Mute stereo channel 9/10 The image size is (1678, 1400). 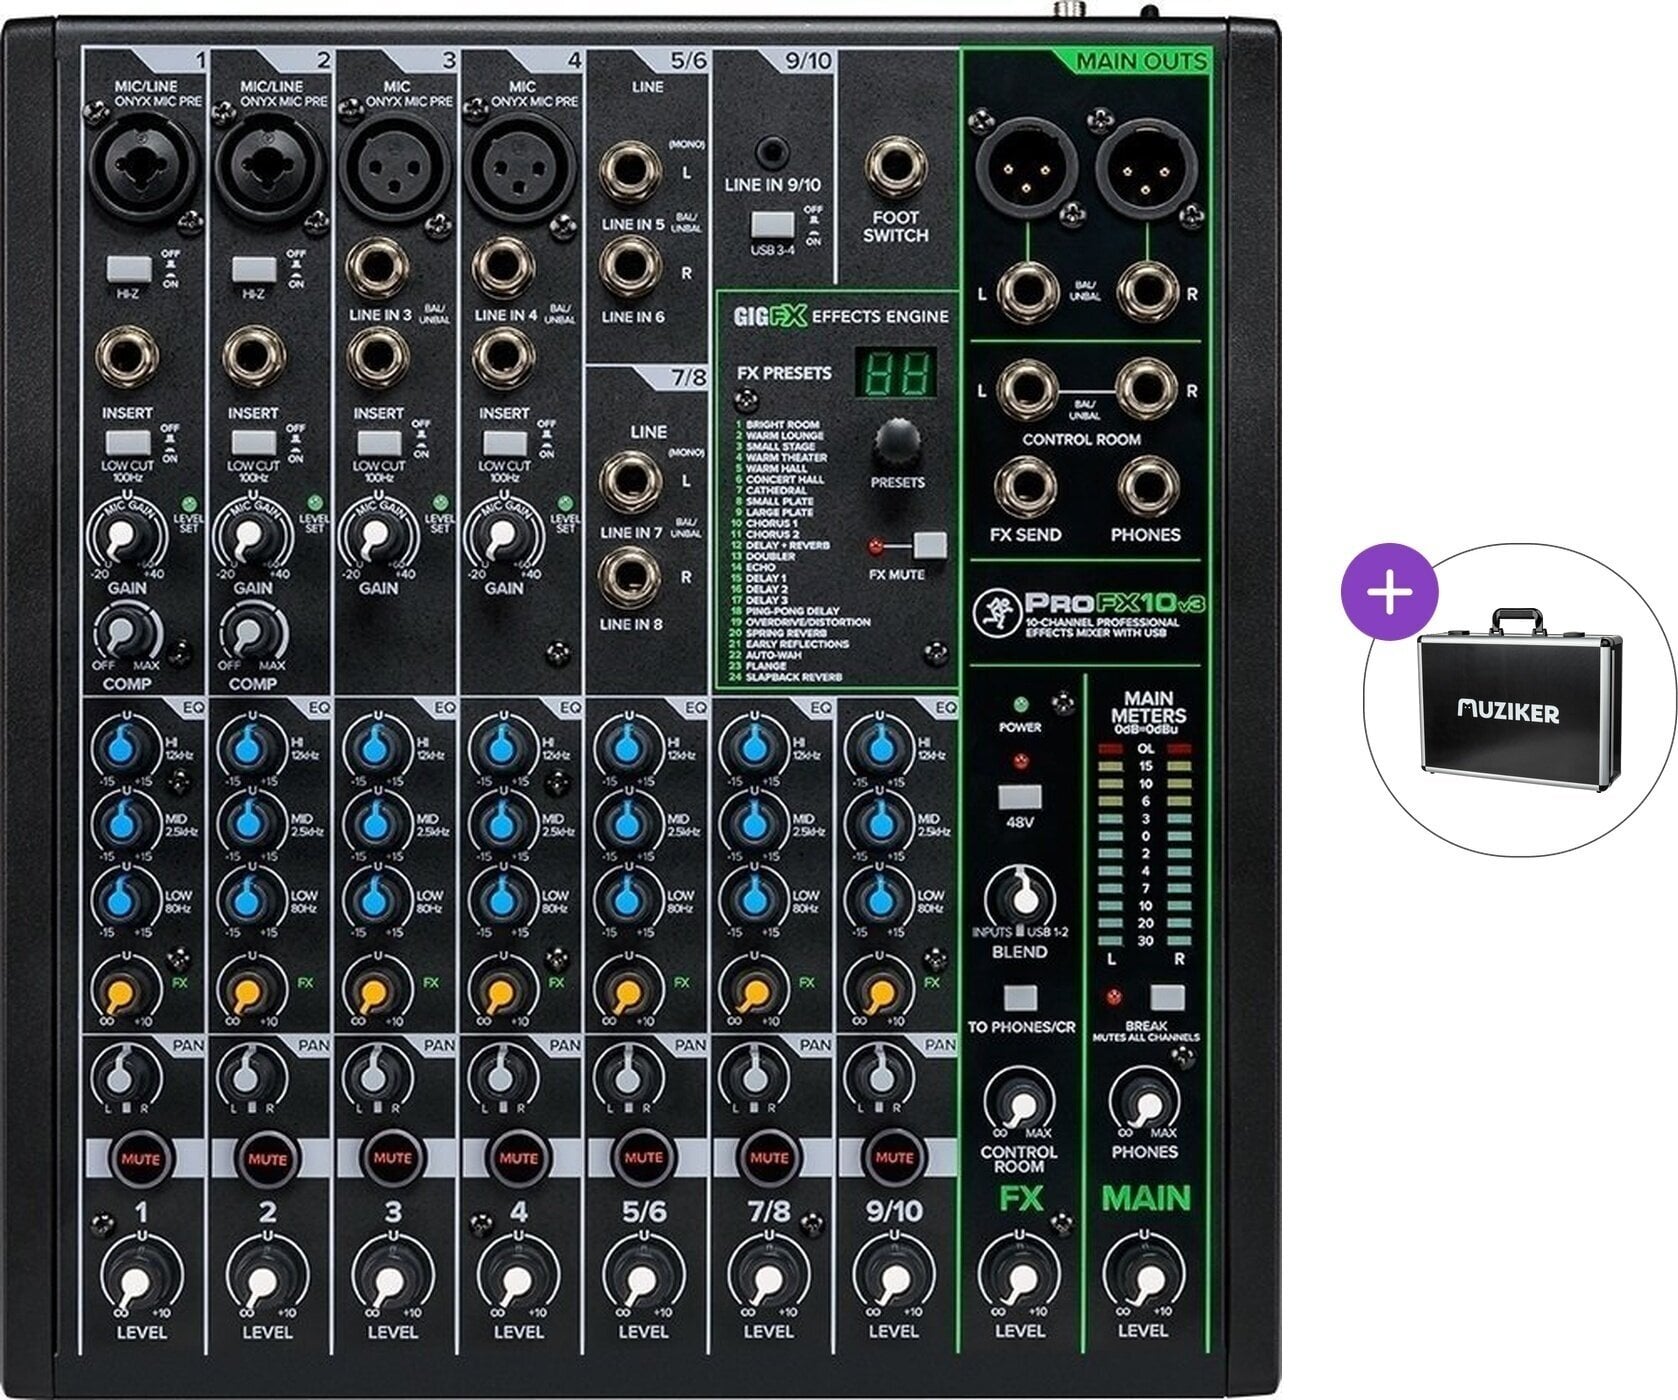pyautogui.click(x=894, y=1159)
